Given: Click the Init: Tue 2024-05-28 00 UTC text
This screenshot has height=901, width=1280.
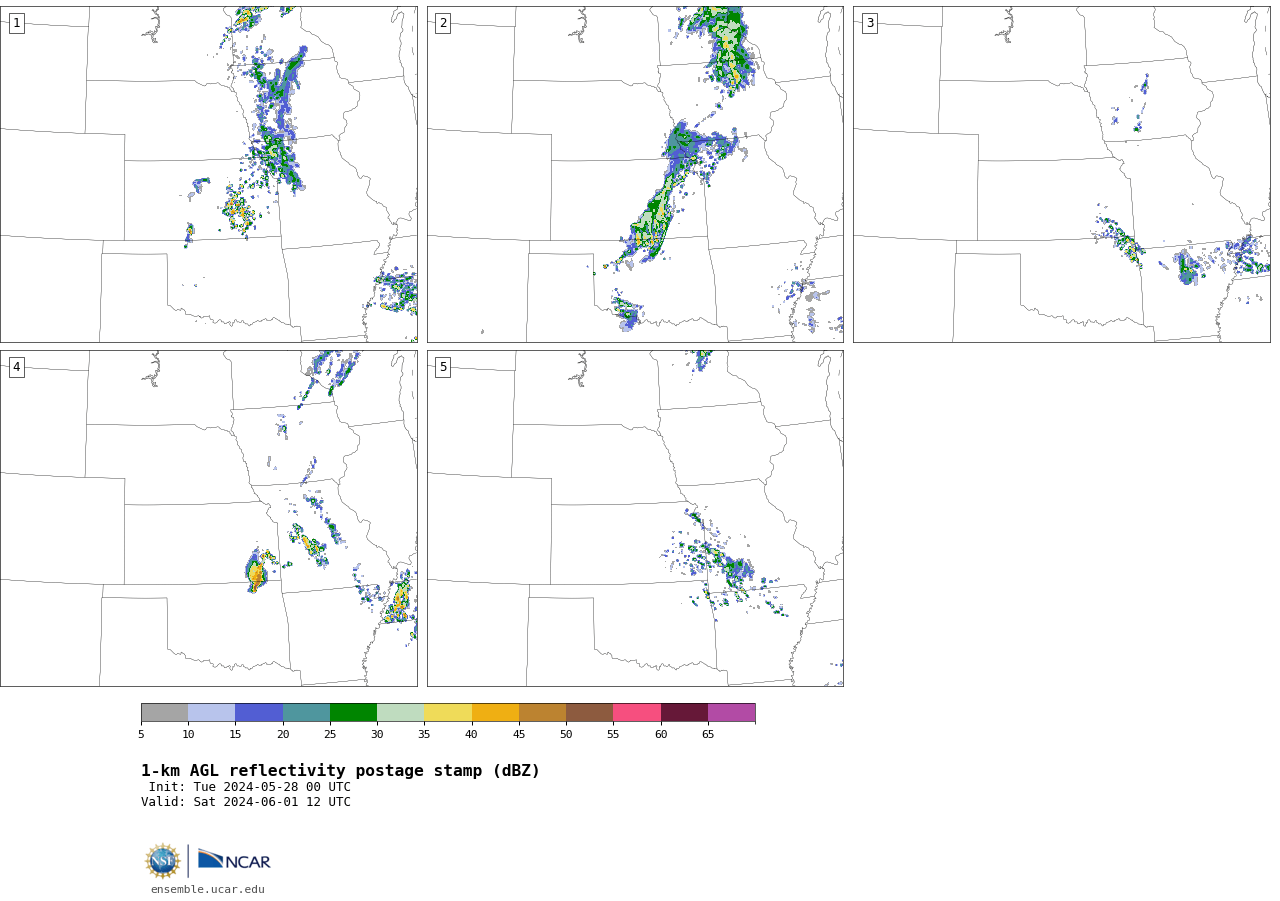Looking at the screenshot, I should click(250, 787).
